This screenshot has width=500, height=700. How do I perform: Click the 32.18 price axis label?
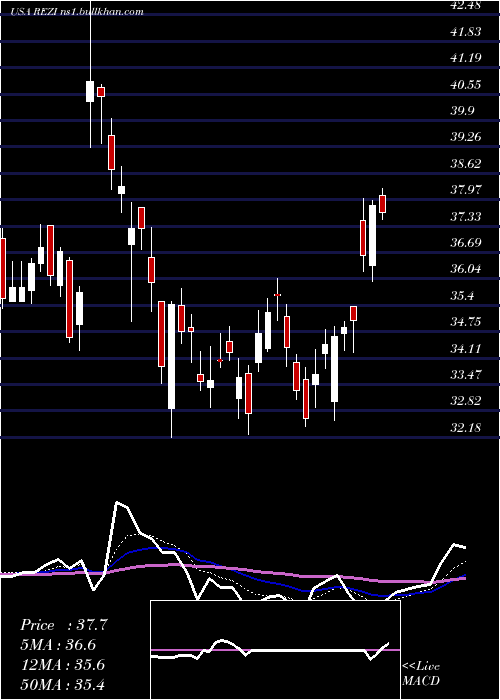[x=466, y=428]
